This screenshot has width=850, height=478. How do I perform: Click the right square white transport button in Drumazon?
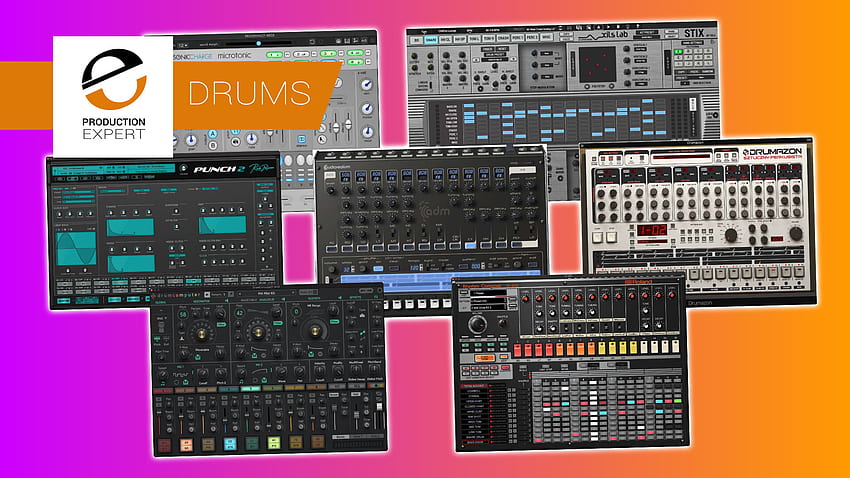click(x=611, y=237)
